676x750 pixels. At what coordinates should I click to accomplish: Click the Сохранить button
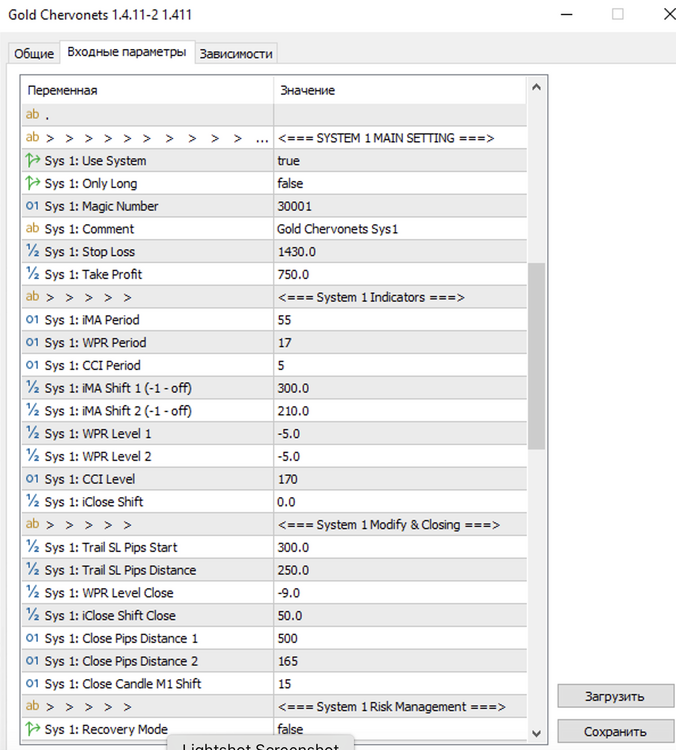pyautogui.click(x=615, y=732)
